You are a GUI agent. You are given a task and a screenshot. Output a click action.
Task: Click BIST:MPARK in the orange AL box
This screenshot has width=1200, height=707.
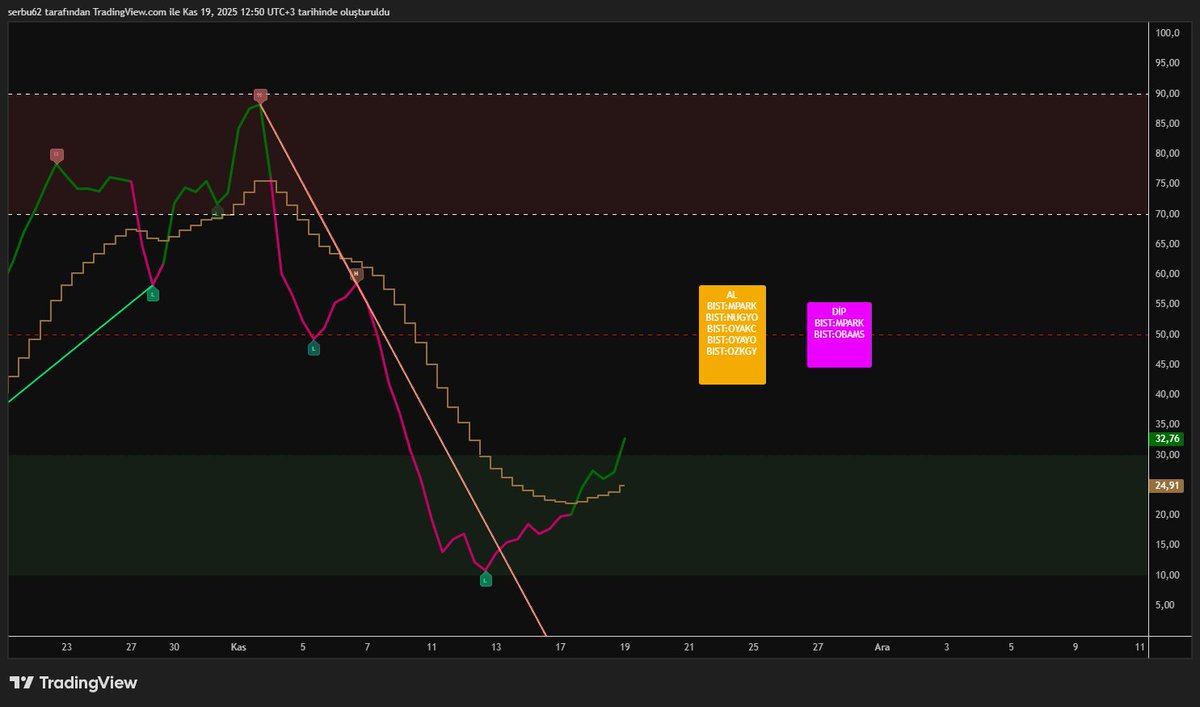click(732, 305)
